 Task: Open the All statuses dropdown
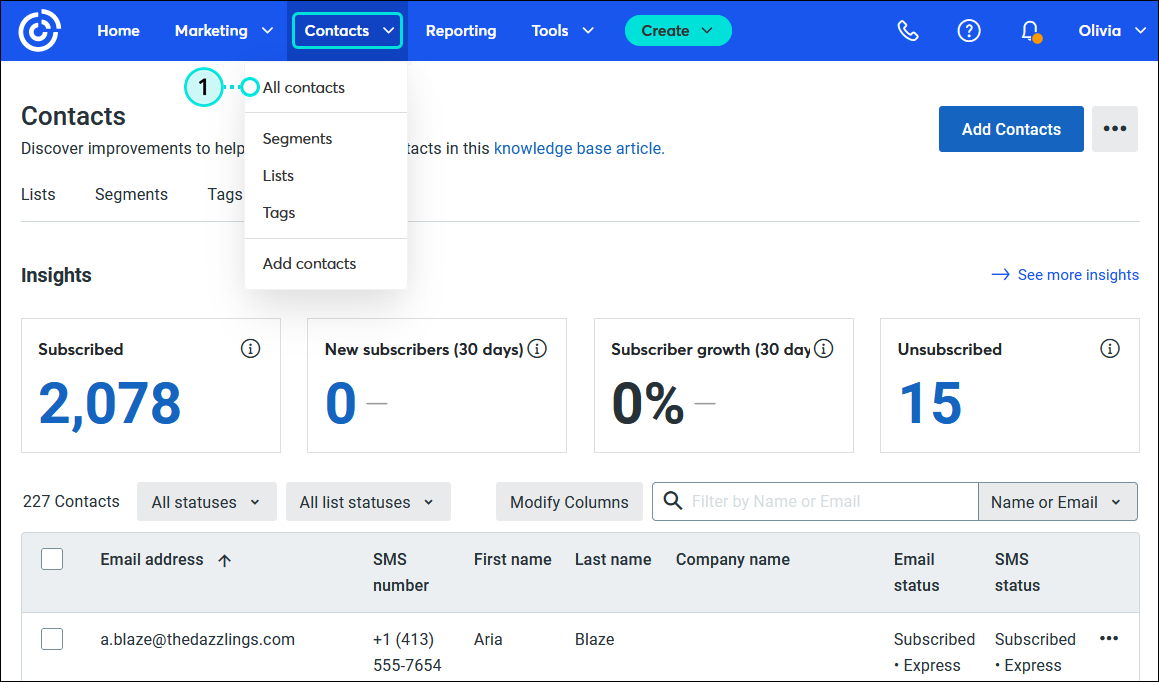(x=206, y=501)
